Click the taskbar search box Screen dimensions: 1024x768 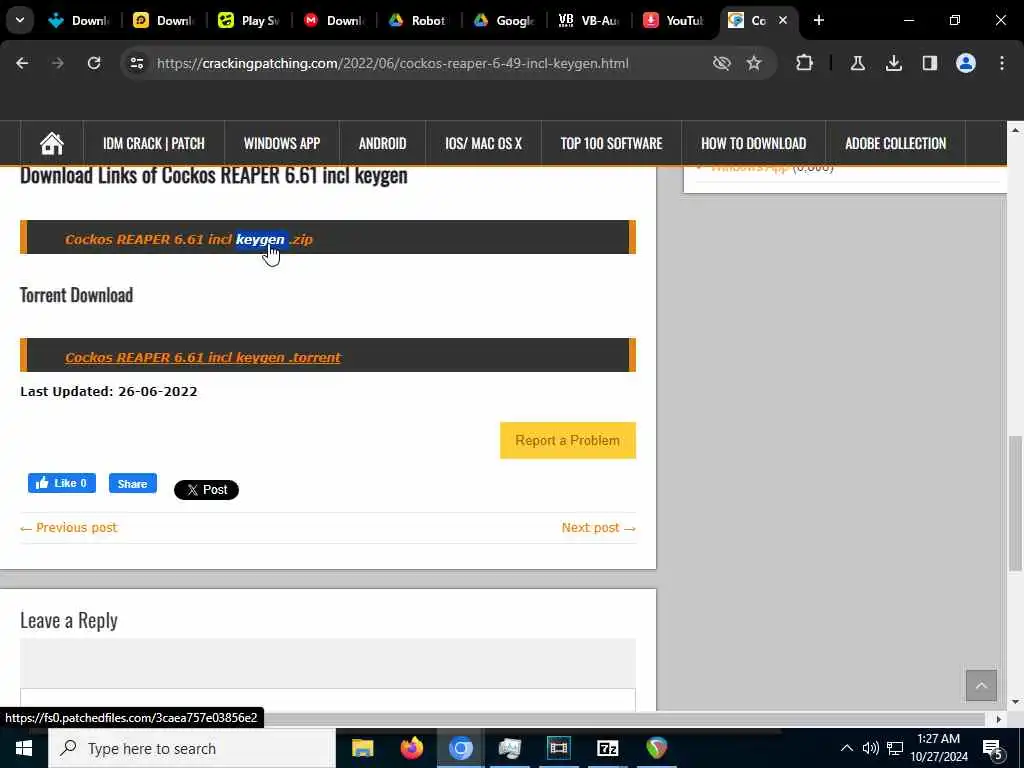tap(192, 748)
